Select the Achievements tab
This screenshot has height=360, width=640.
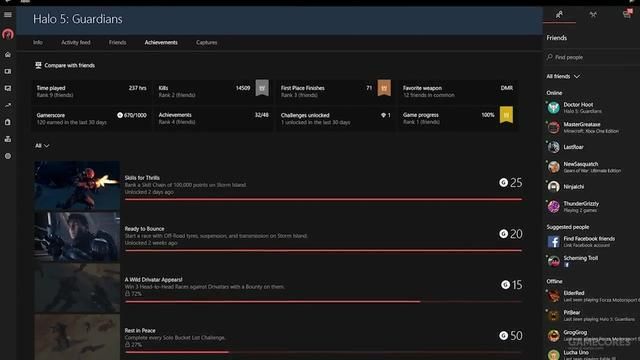coord(161,42)
